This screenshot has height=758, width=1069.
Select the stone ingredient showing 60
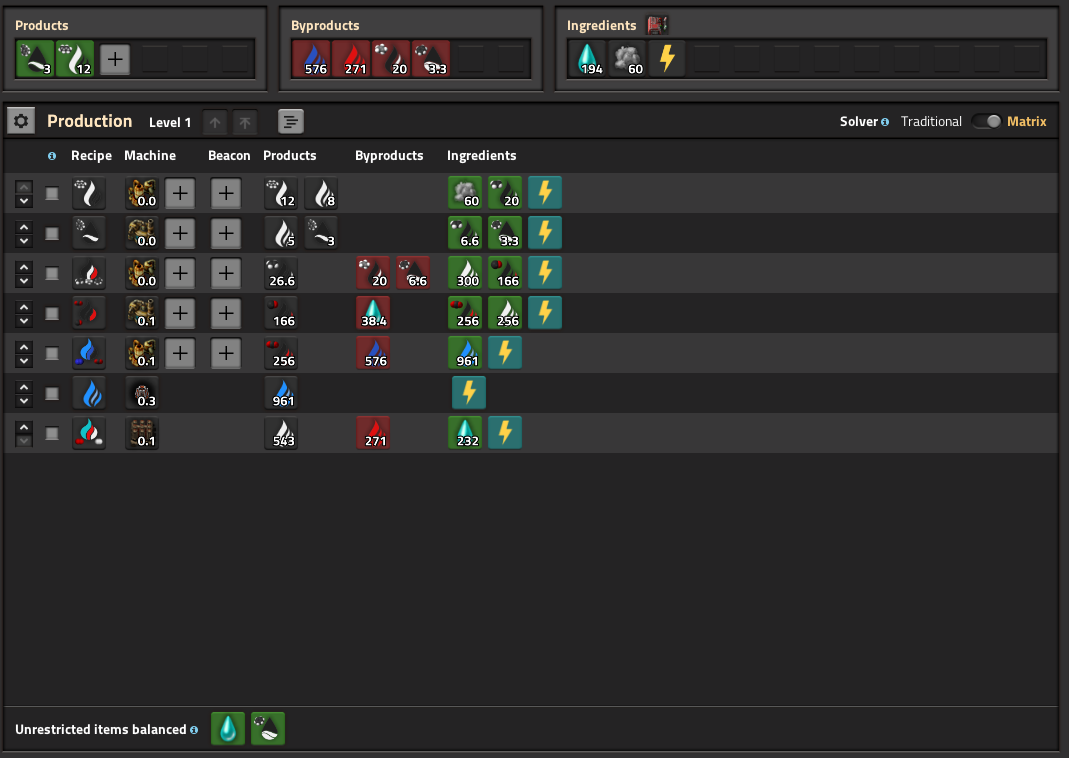tap(627, 59)
